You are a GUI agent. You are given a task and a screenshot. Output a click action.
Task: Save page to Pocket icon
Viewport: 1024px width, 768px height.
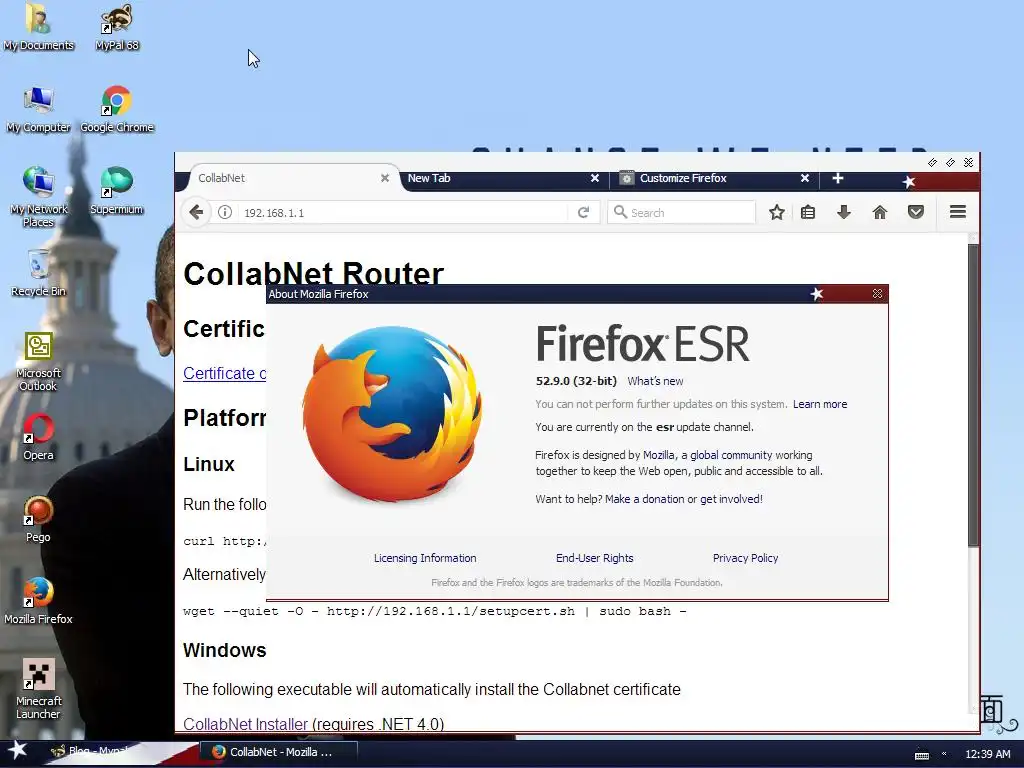[x=916, y=212]
